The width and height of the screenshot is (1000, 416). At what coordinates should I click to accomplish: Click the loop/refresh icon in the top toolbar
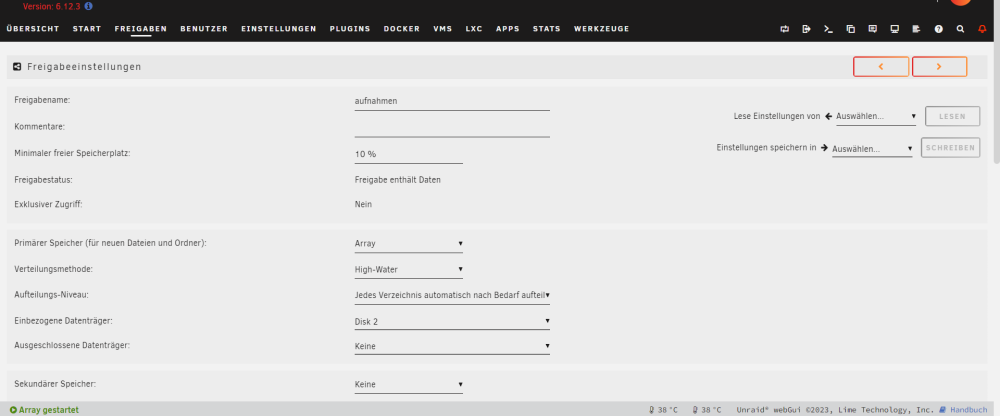click(x=784, y=29)
